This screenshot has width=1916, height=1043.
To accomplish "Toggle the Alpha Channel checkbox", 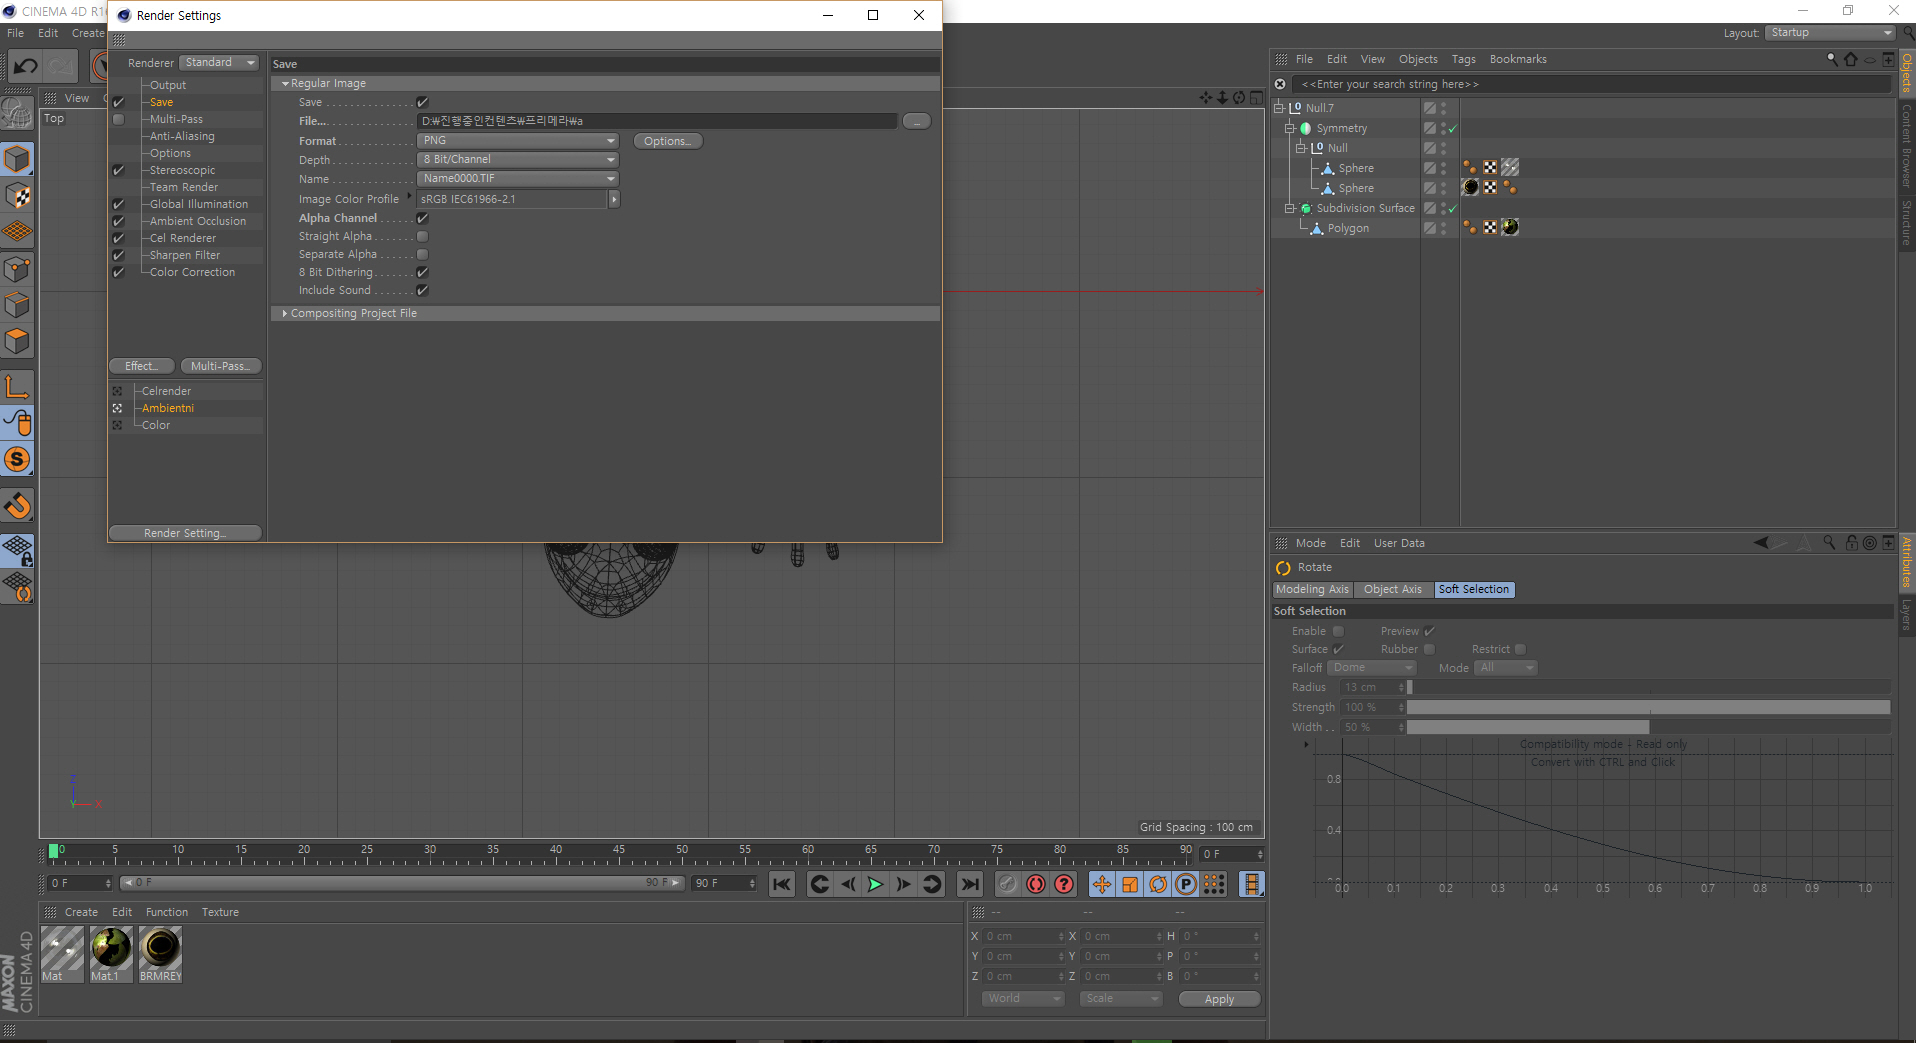I will pyautogui.click(x=422, y=218).
